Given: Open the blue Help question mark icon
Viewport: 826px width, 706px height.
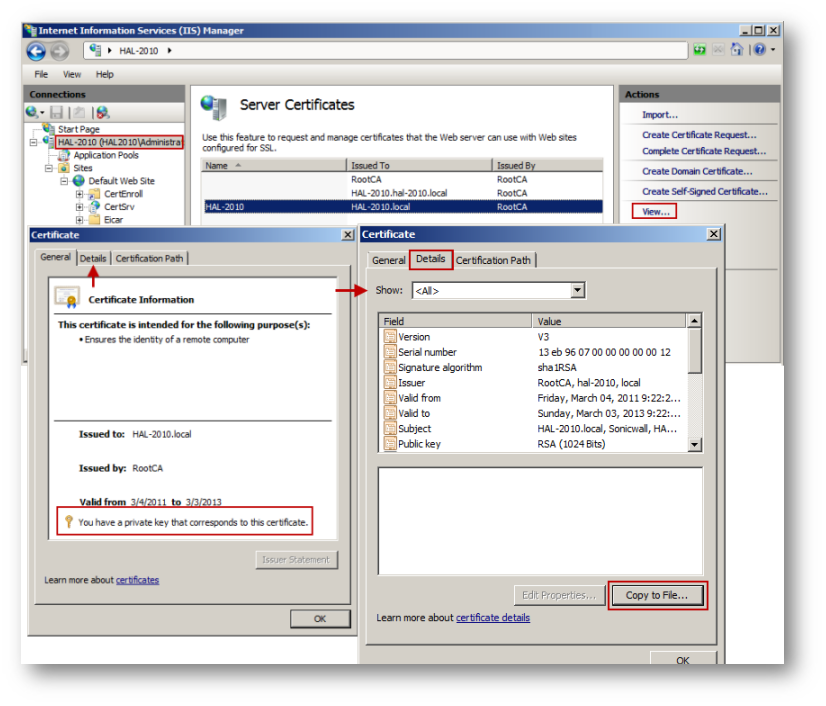Looking at the screenshot, I should [x=759, y=50].
